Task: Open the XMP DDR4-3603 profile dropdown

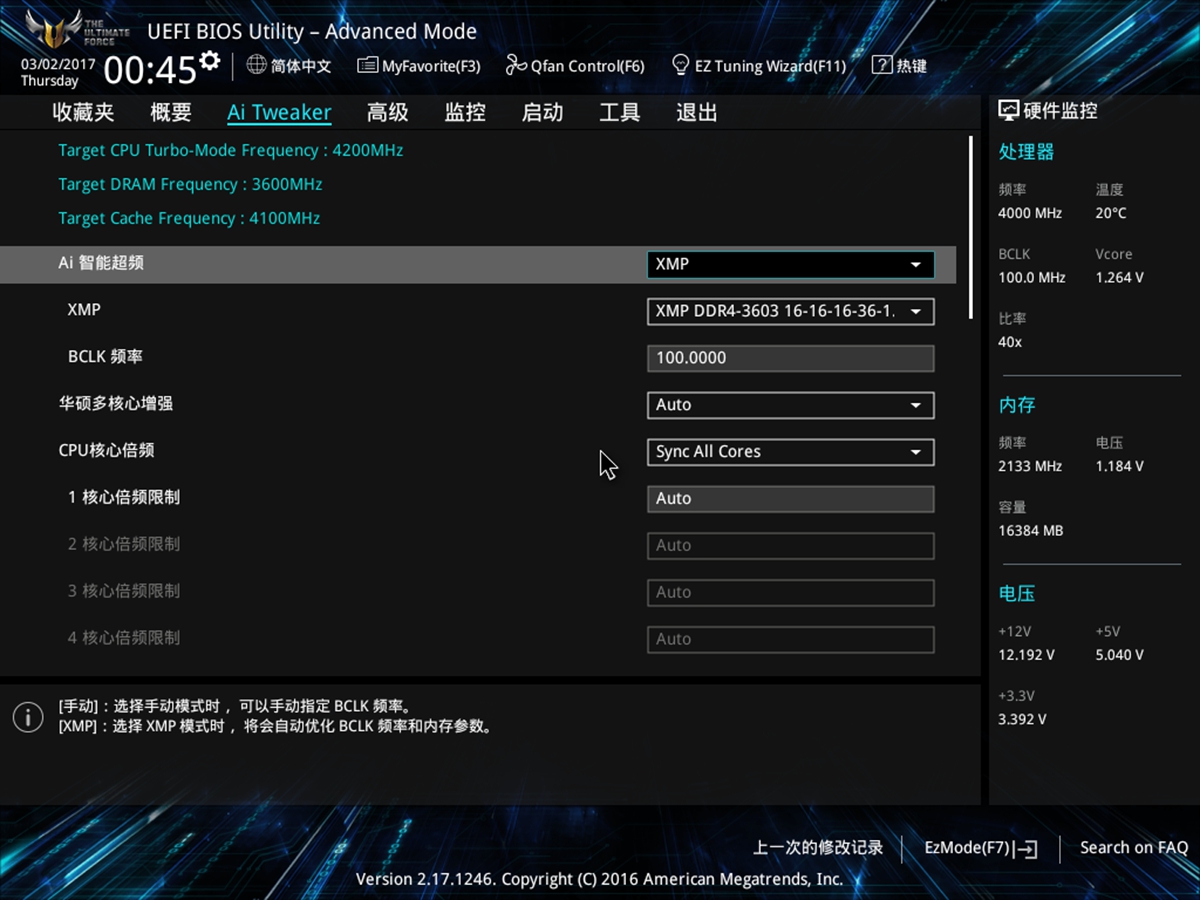Action: (790, 311)
